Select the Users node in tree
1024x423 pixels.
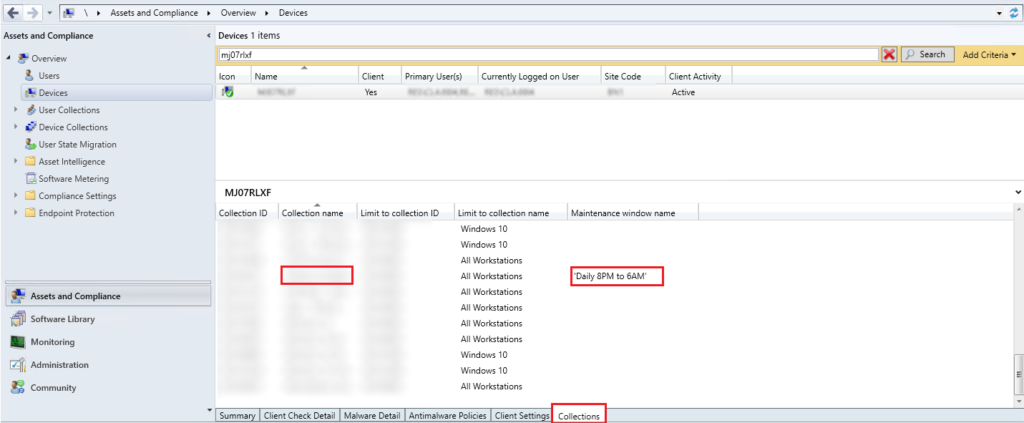point(48,76)
